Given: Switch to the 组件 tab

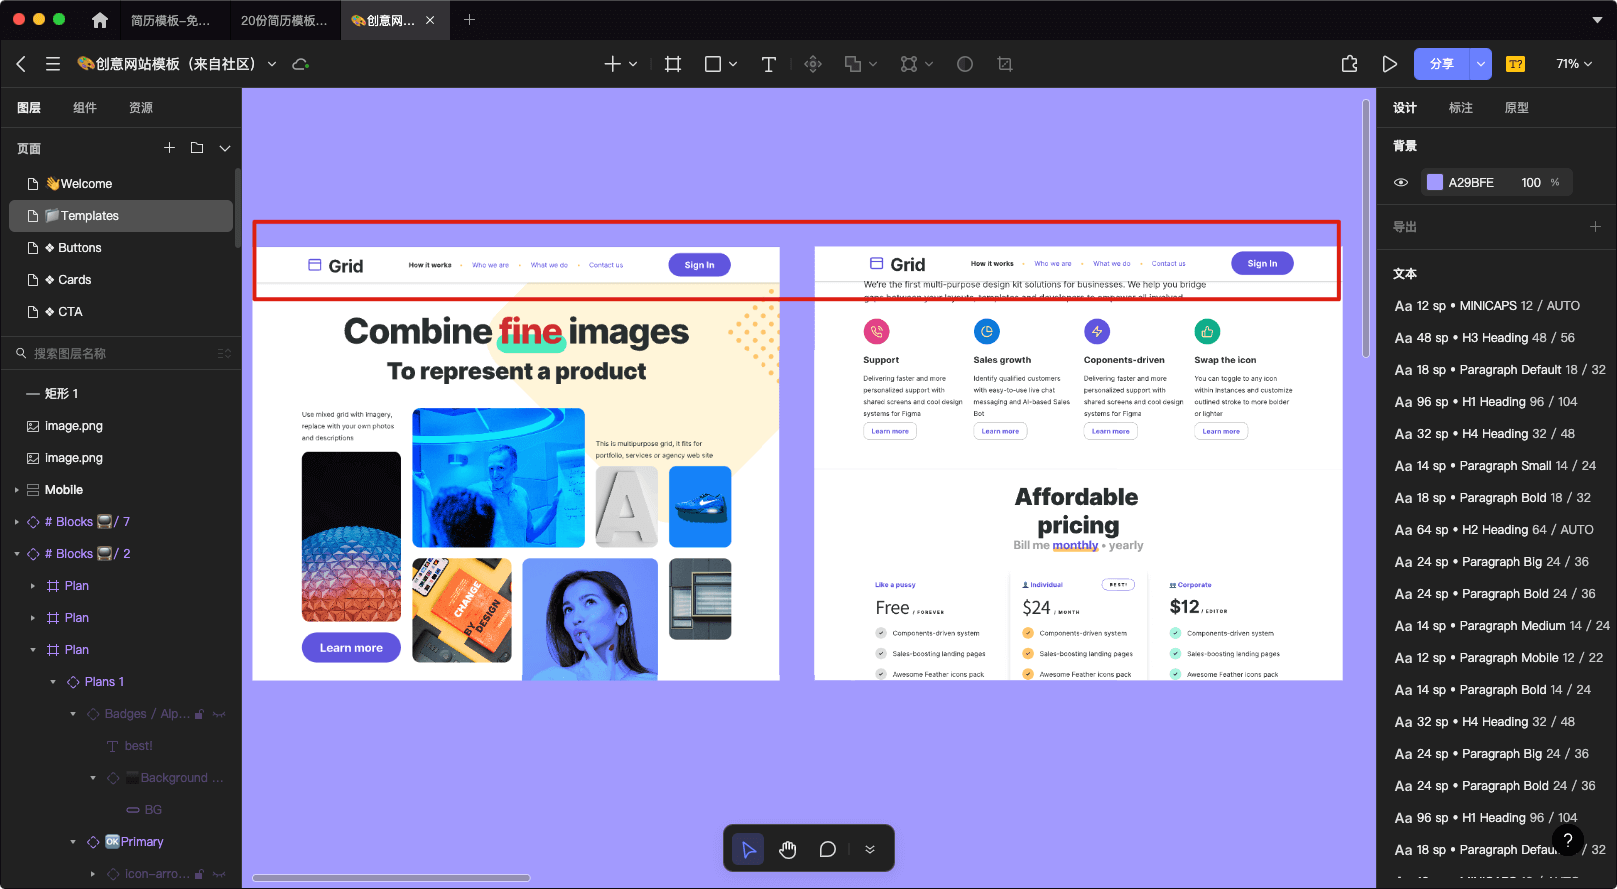Looking at the screenshot, I should tap(85, 108).
